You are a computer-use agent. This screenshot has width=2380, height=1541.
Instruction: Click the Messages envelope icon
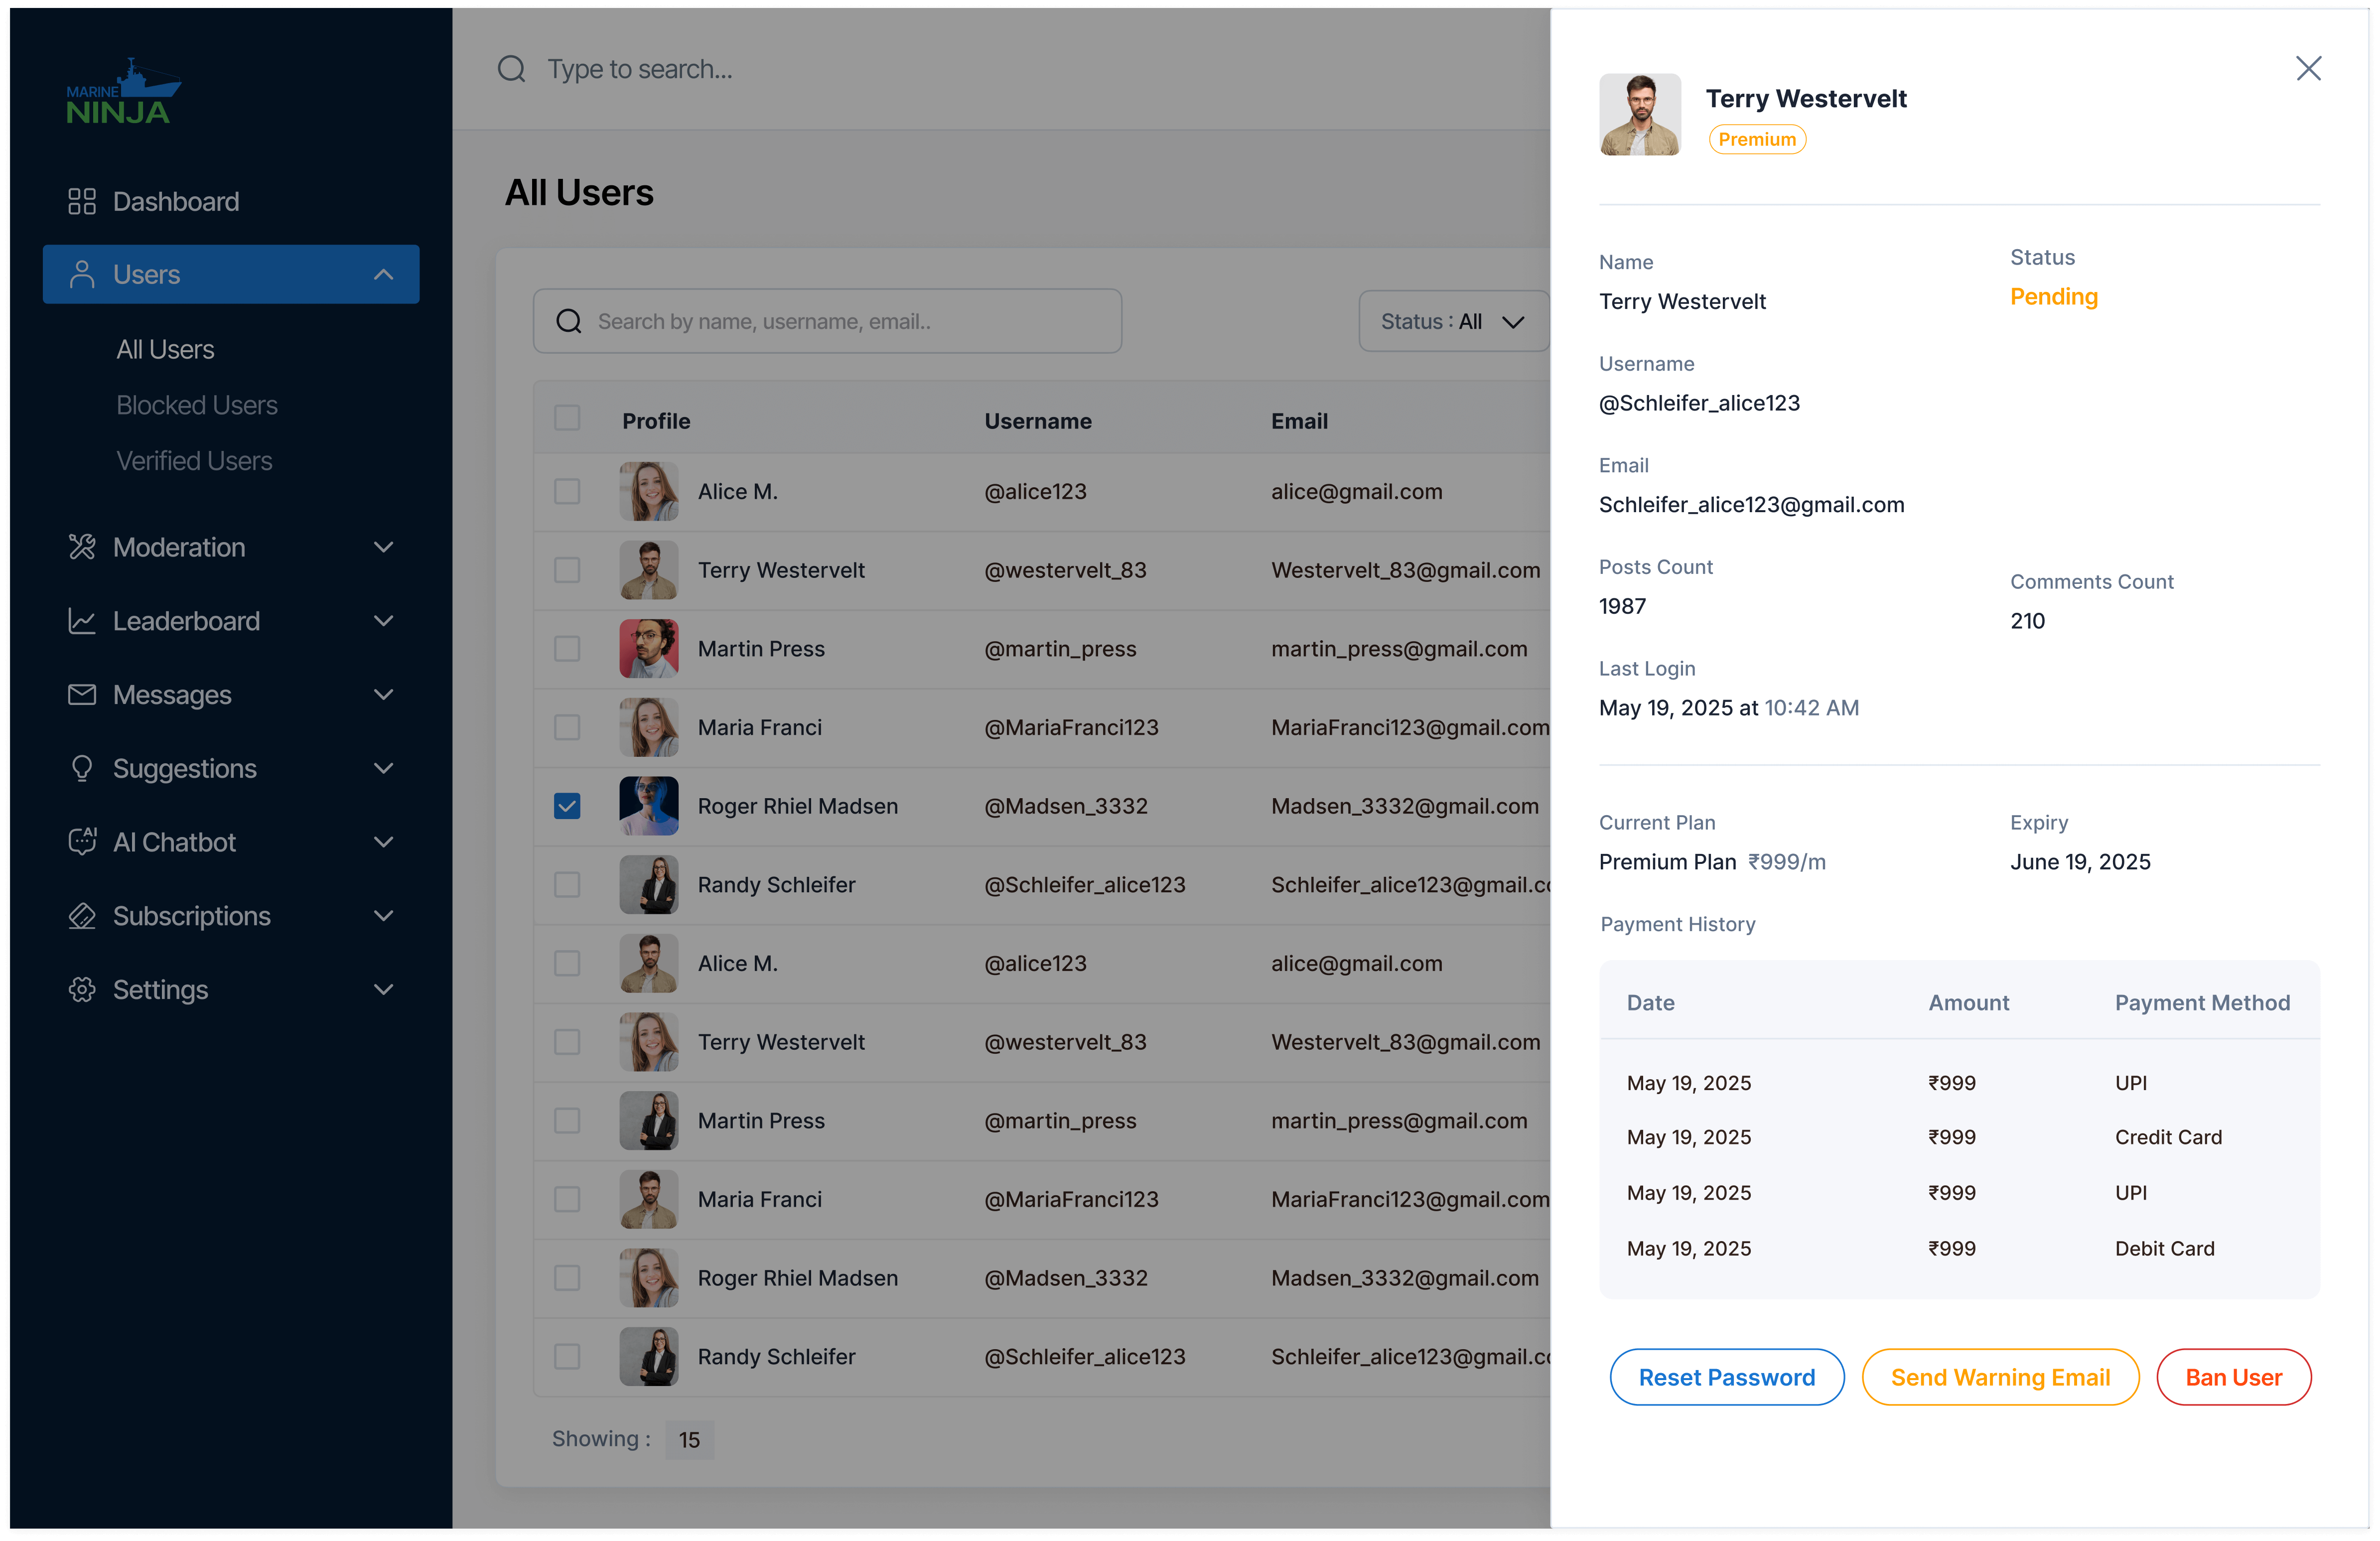(82, 694)
